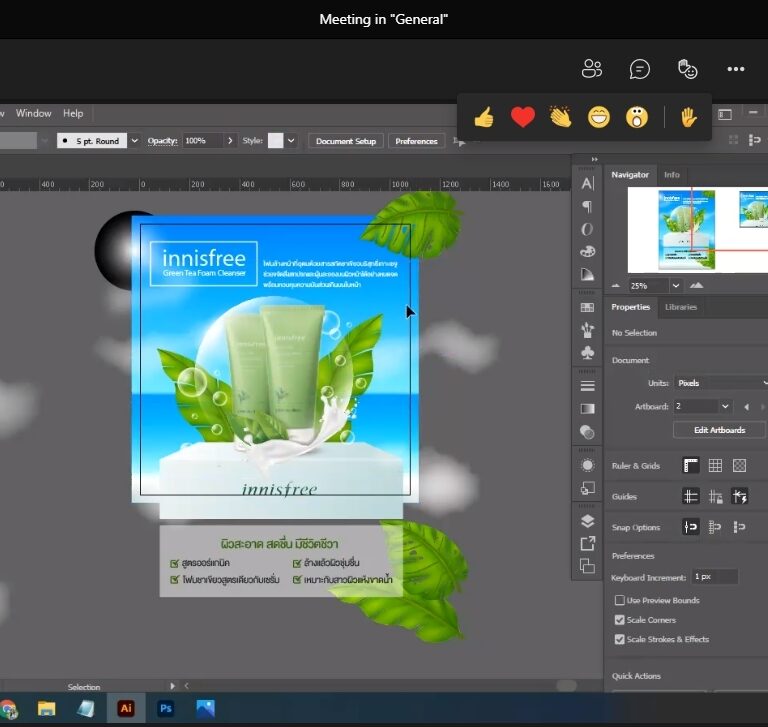Toggle the transparency grid button
The height and width of the screenshot is (727, 768).
pyautogui.click(x=740, y=465)
